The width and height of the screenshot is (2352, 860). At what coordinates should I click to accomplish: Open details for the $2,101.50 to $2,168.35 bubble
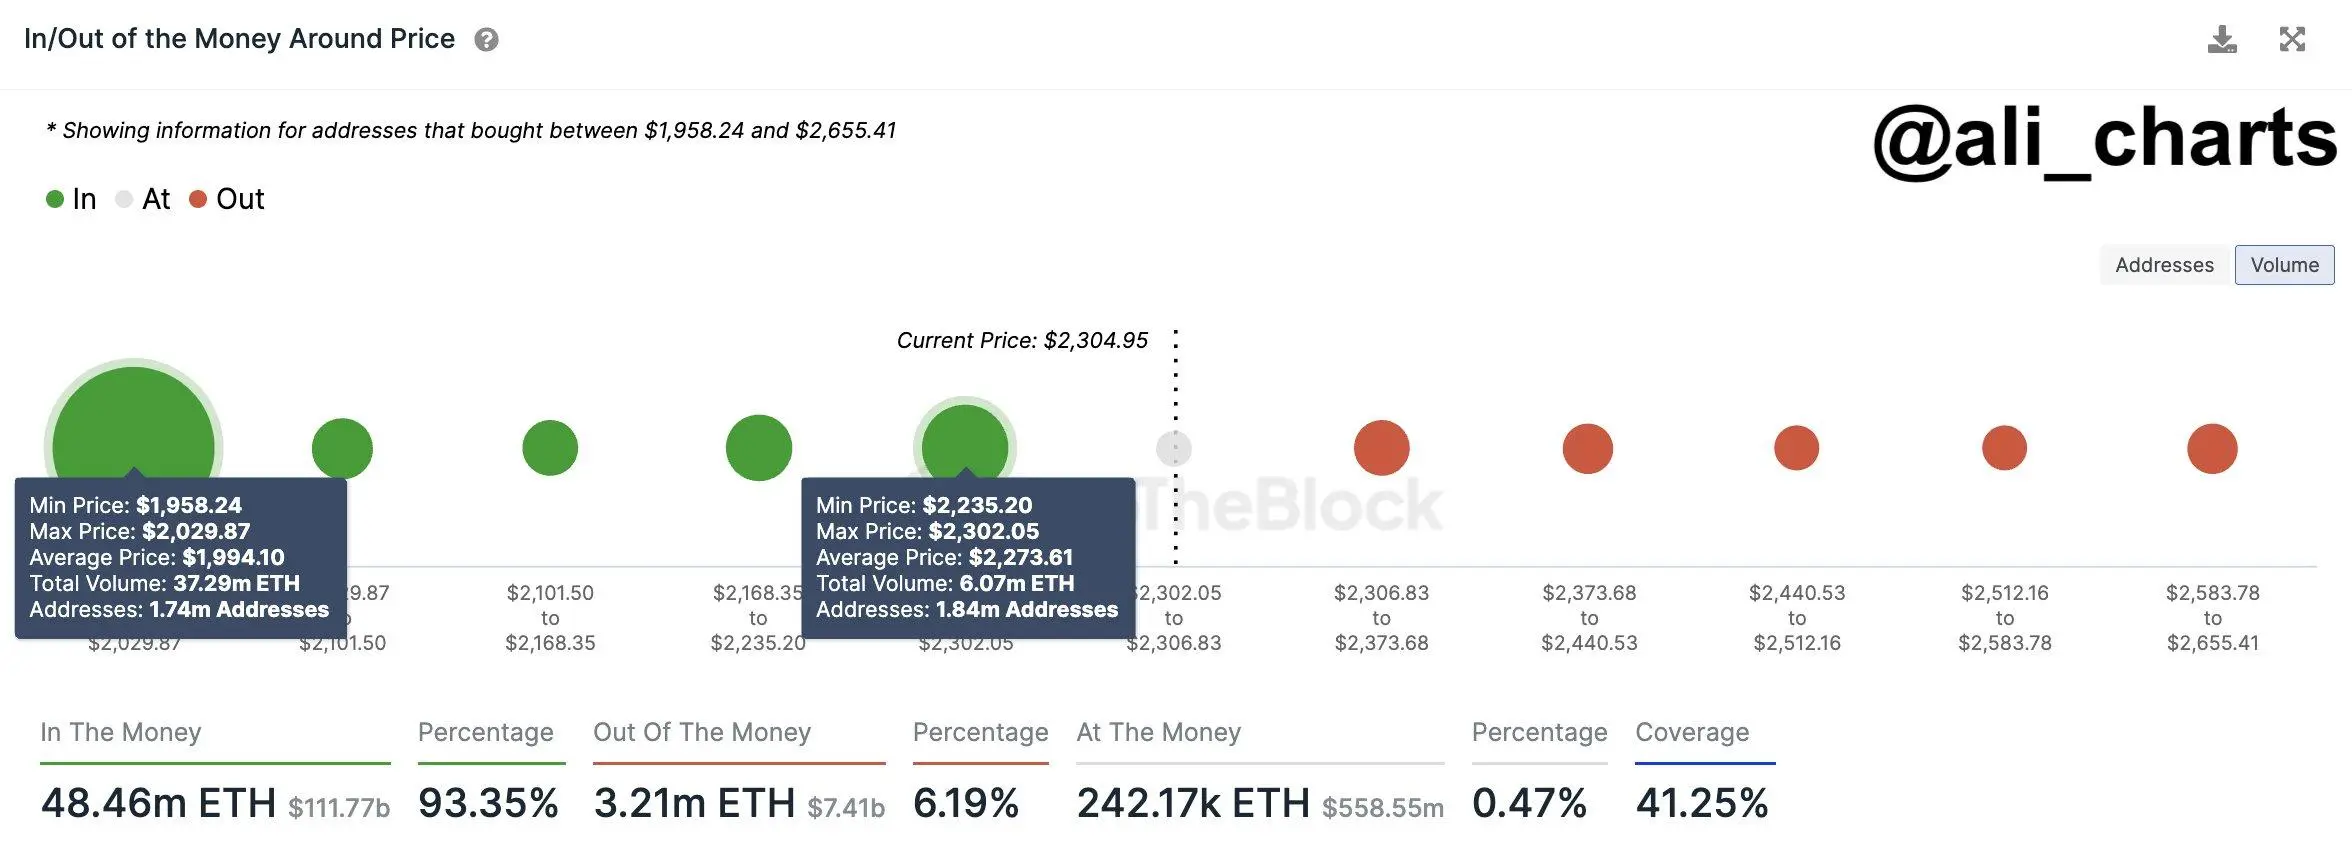coord(550,448)
